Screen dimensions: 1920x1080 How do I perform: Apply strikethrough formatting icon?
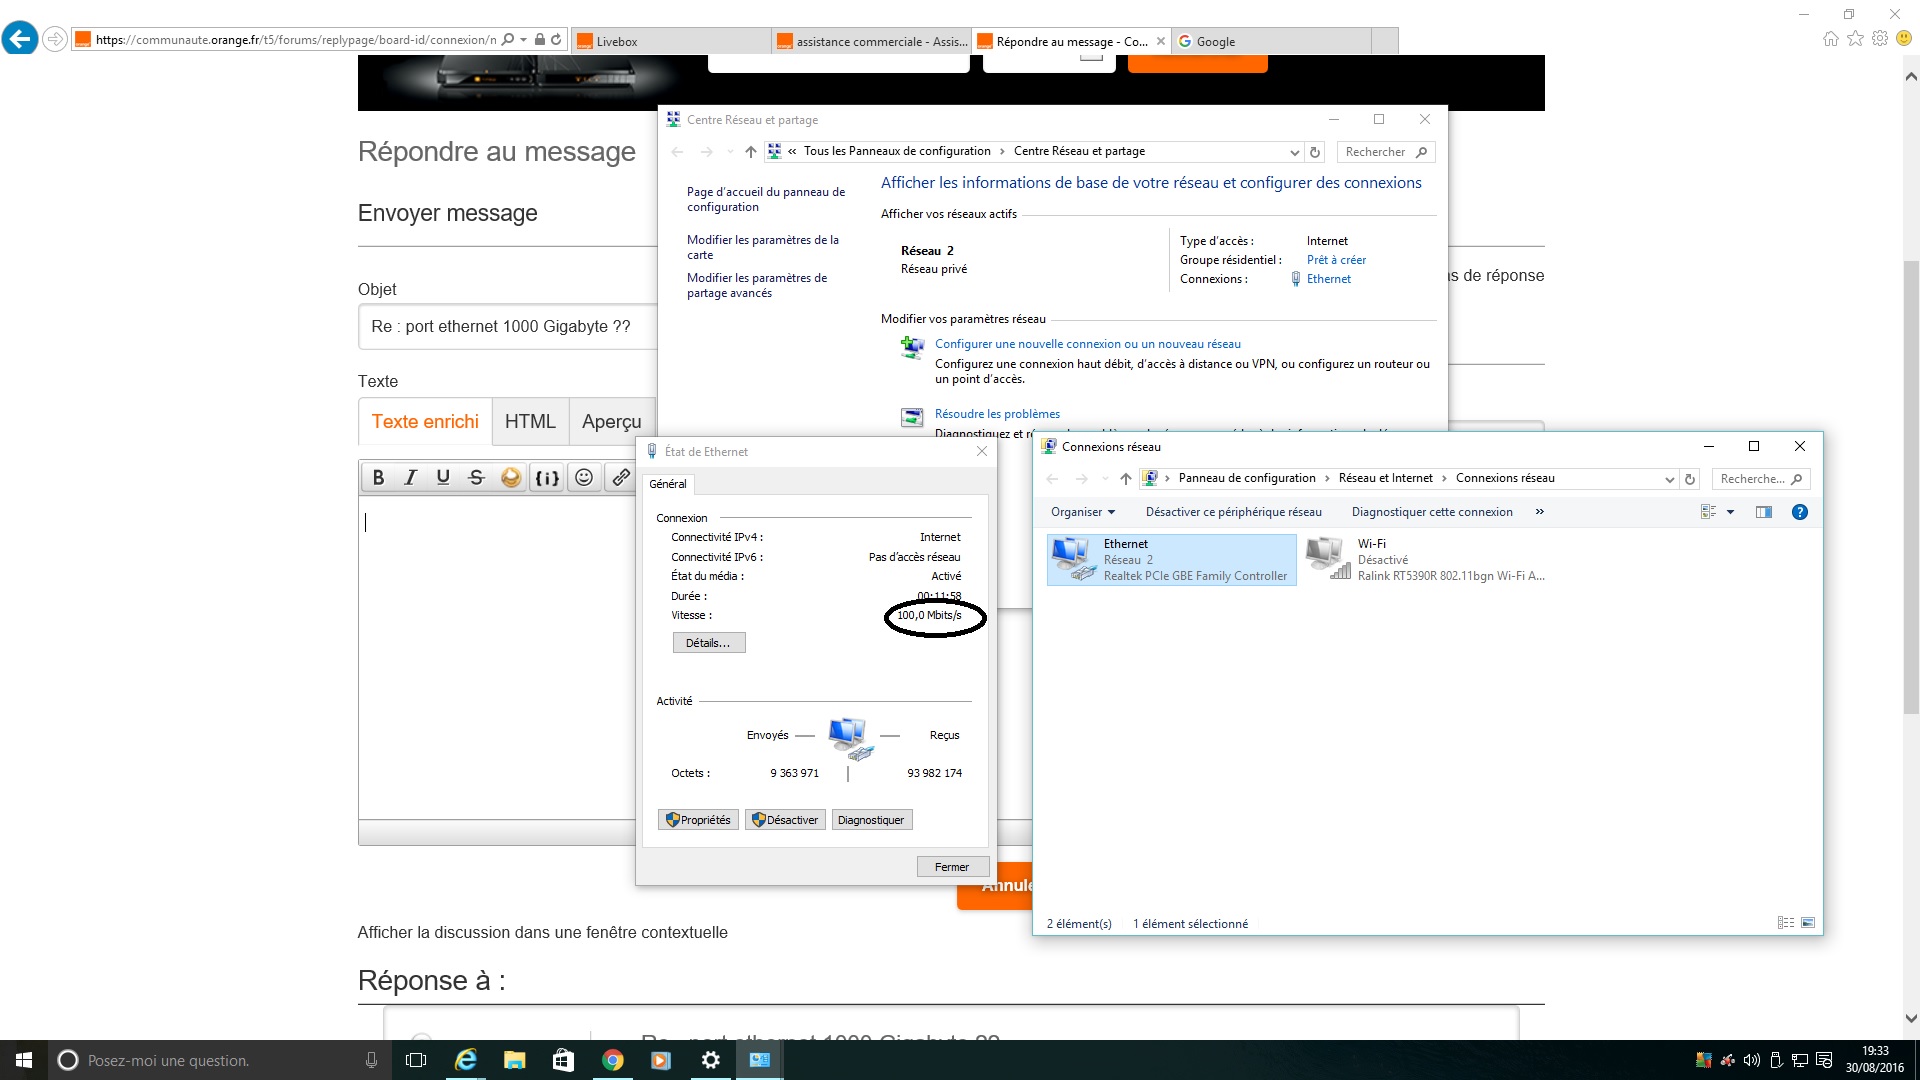click(476, 478)
